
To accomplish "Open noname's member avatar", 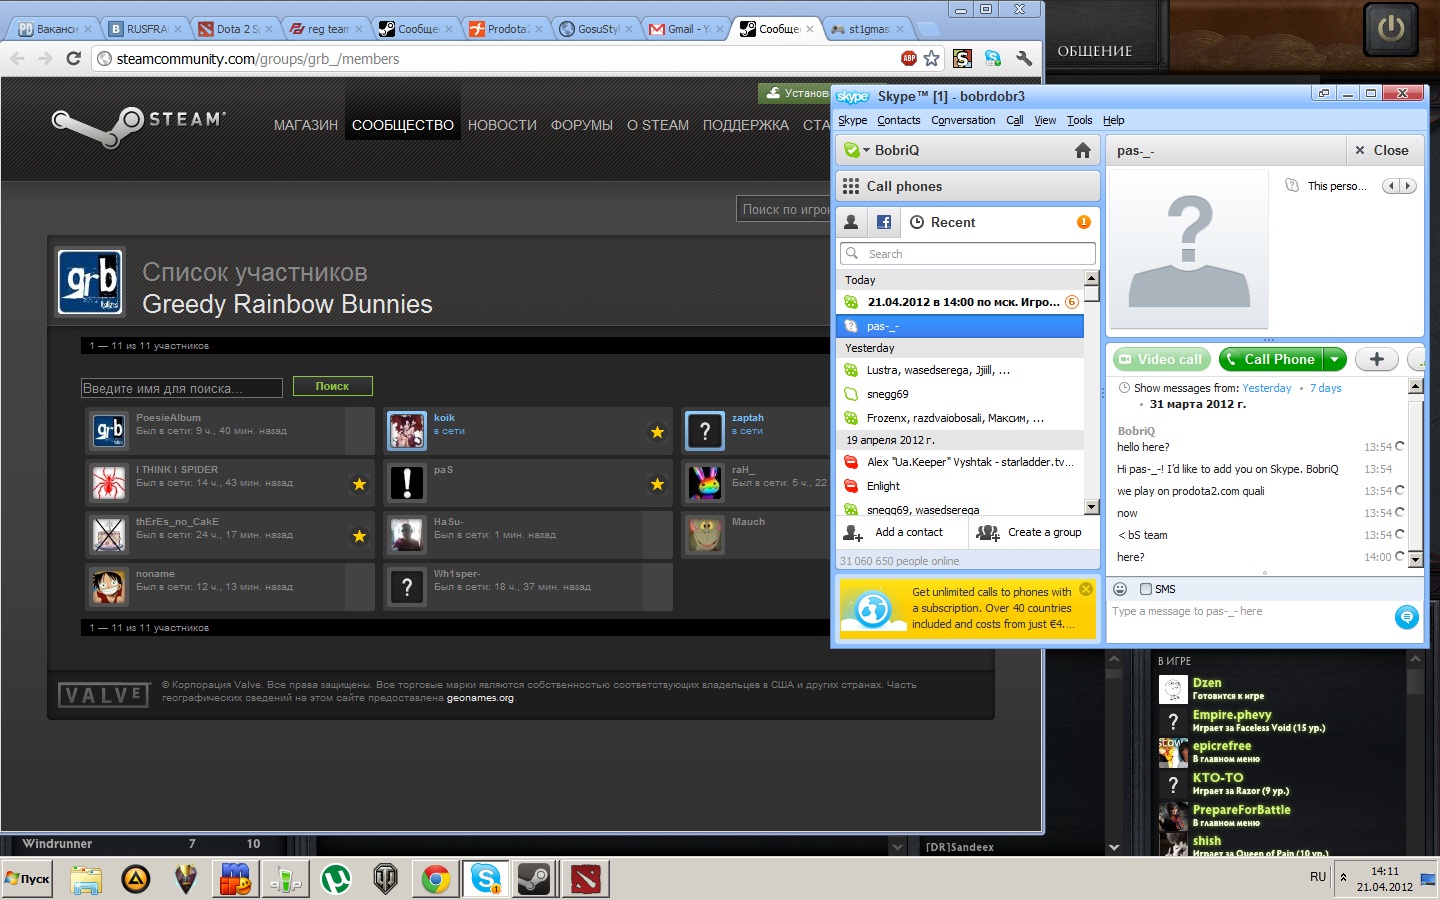I will tap(107, 587).
